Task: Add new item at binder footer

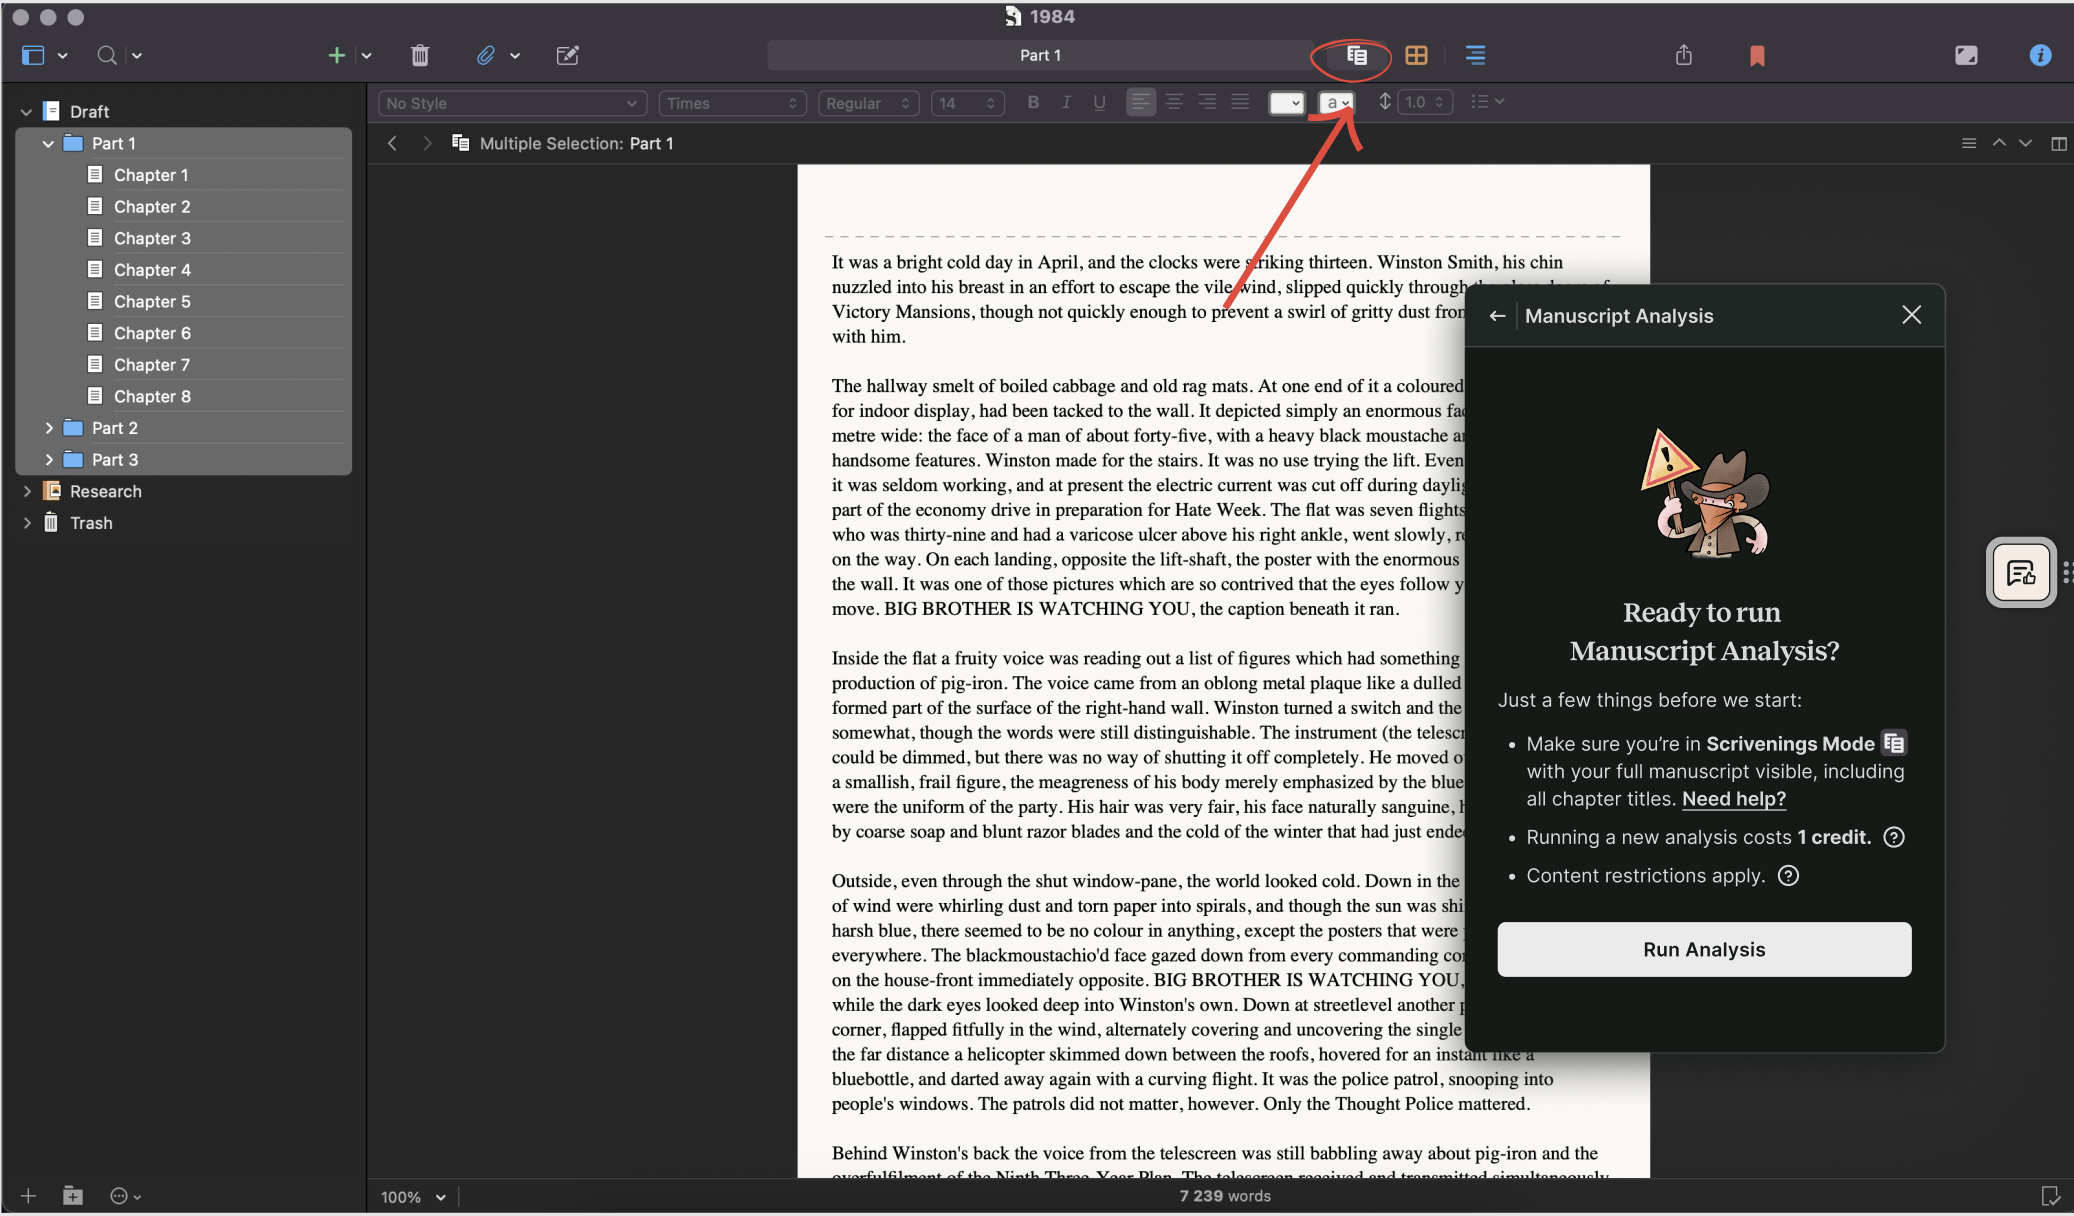Action: (x=28, y=1196)
